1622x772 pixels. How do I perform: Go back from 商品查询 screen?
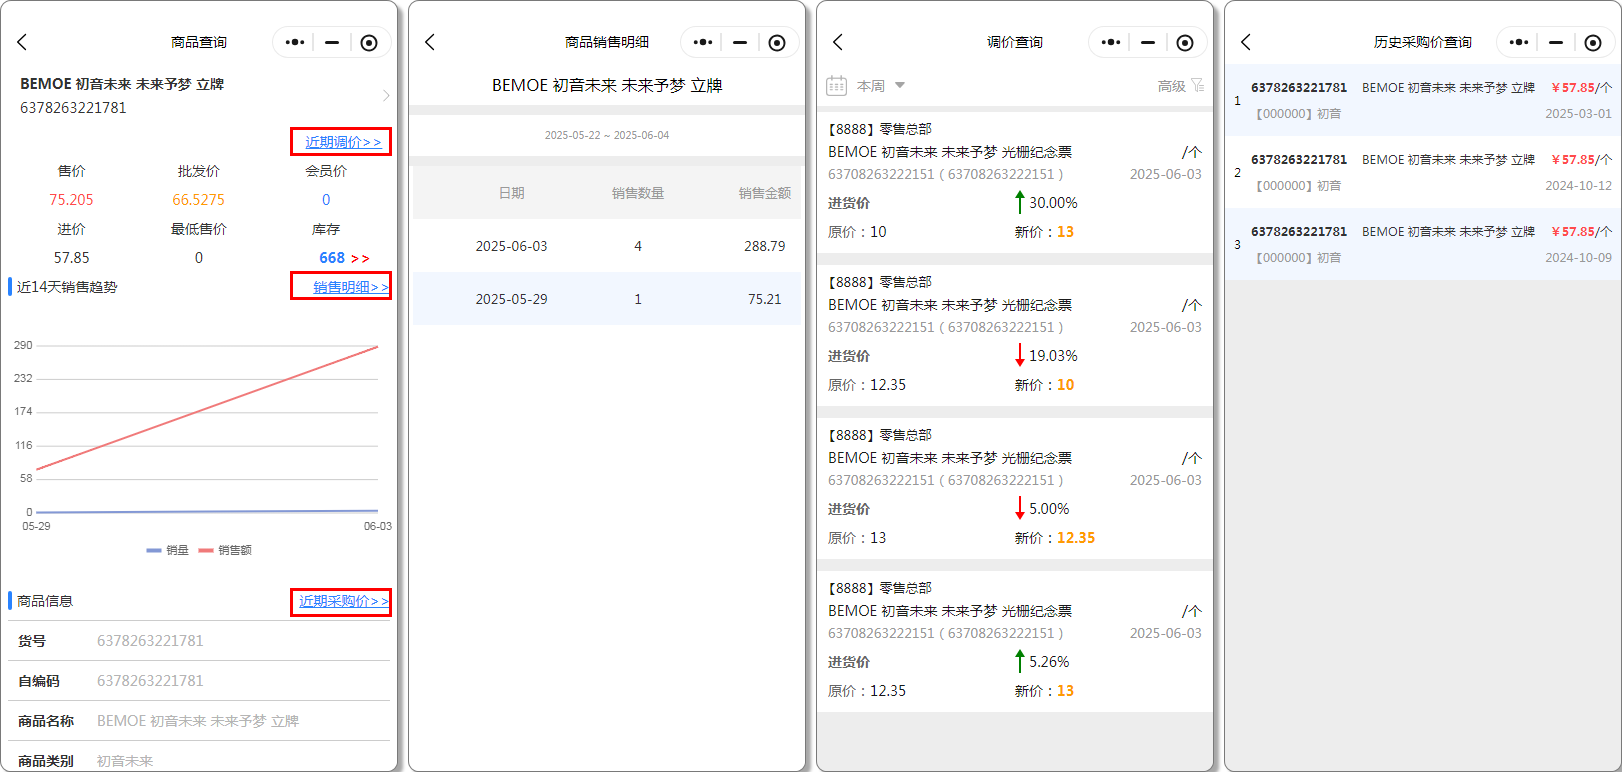click(22, 42)
